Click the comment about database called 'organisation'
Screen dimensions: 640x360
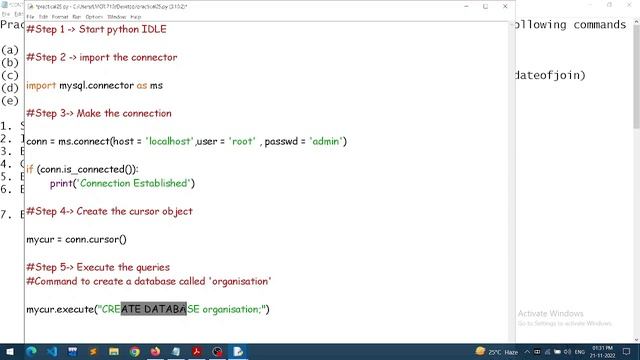tap(149, 282)
